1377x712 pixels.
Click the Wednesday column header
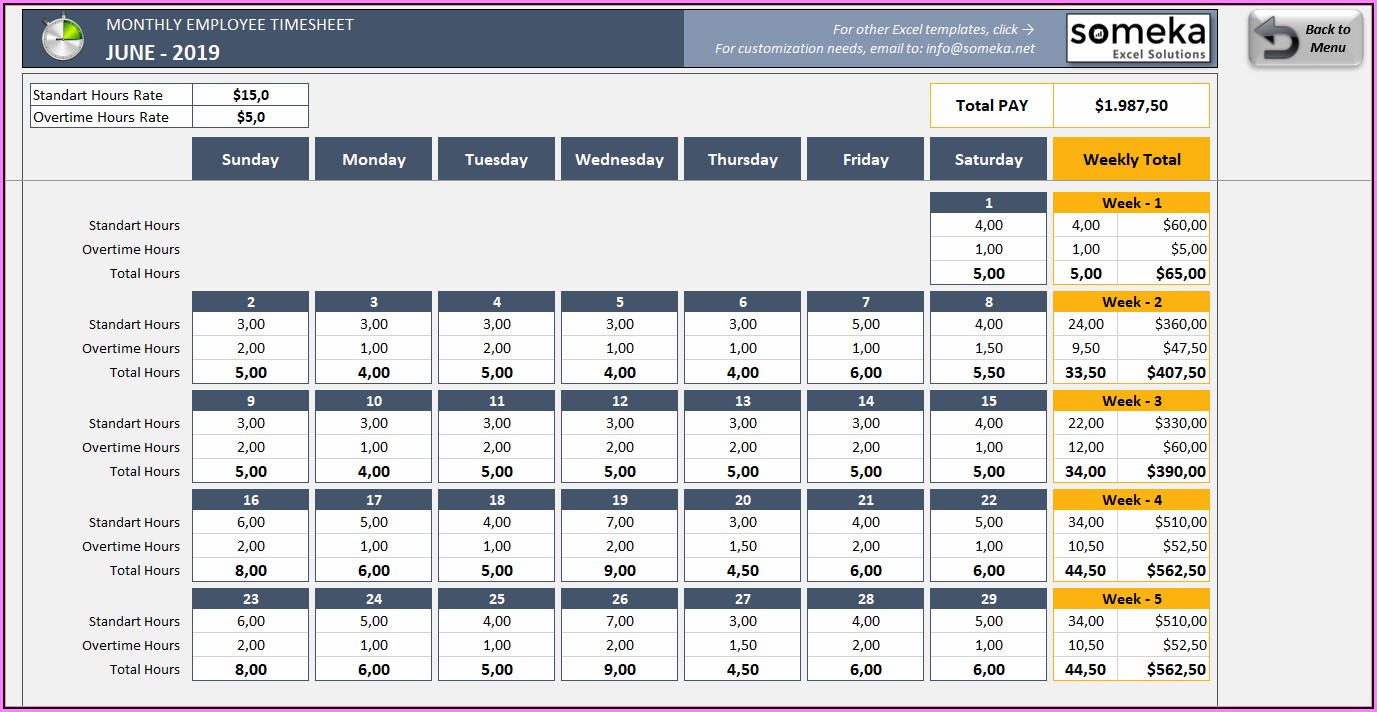click(619, 159)
